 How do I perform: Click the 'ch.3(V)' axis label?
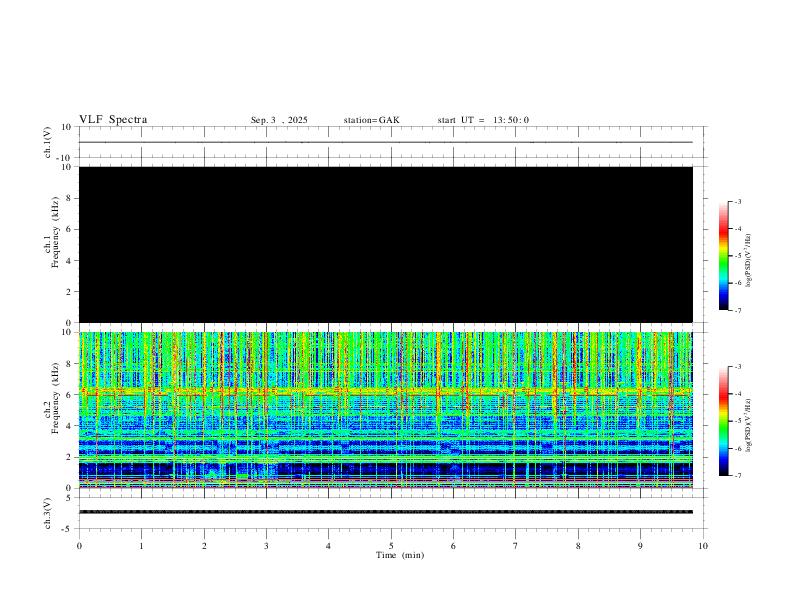pyautogui.click(x=48, y=513)
